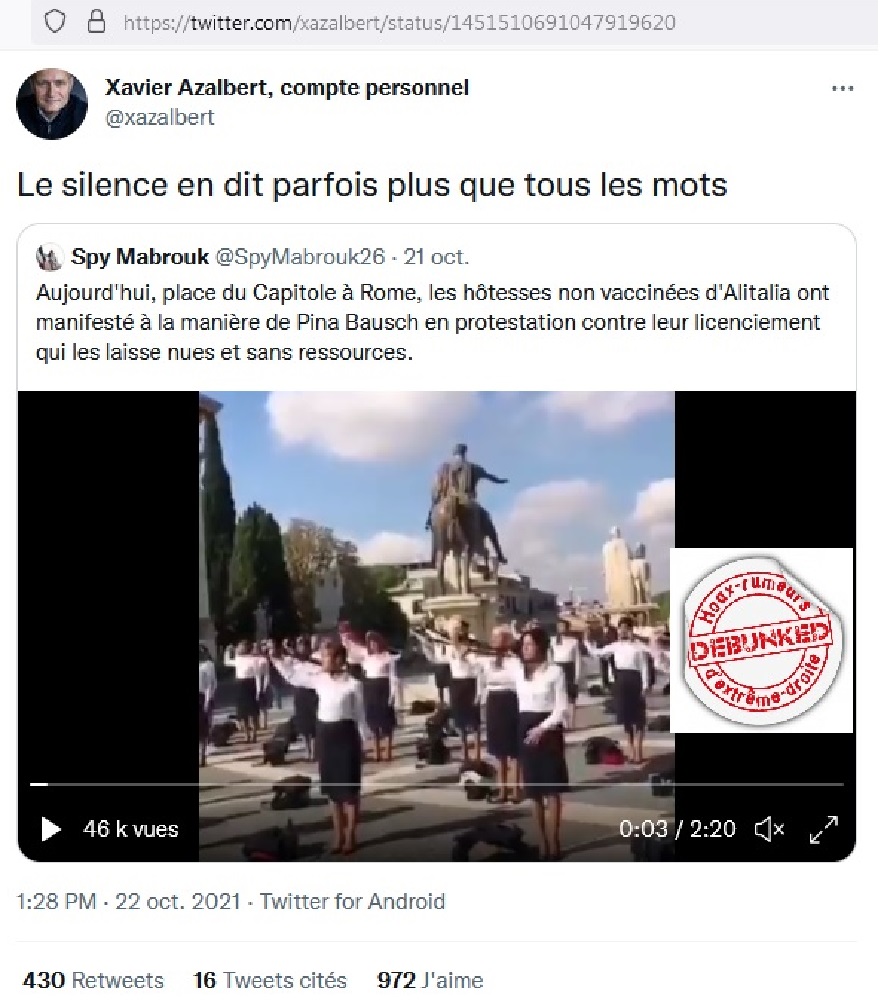Open the 1:28 PM 22 oct. 2021 timestamp
The height and width of the screenshot is (1000, 884).
(128, 901)
